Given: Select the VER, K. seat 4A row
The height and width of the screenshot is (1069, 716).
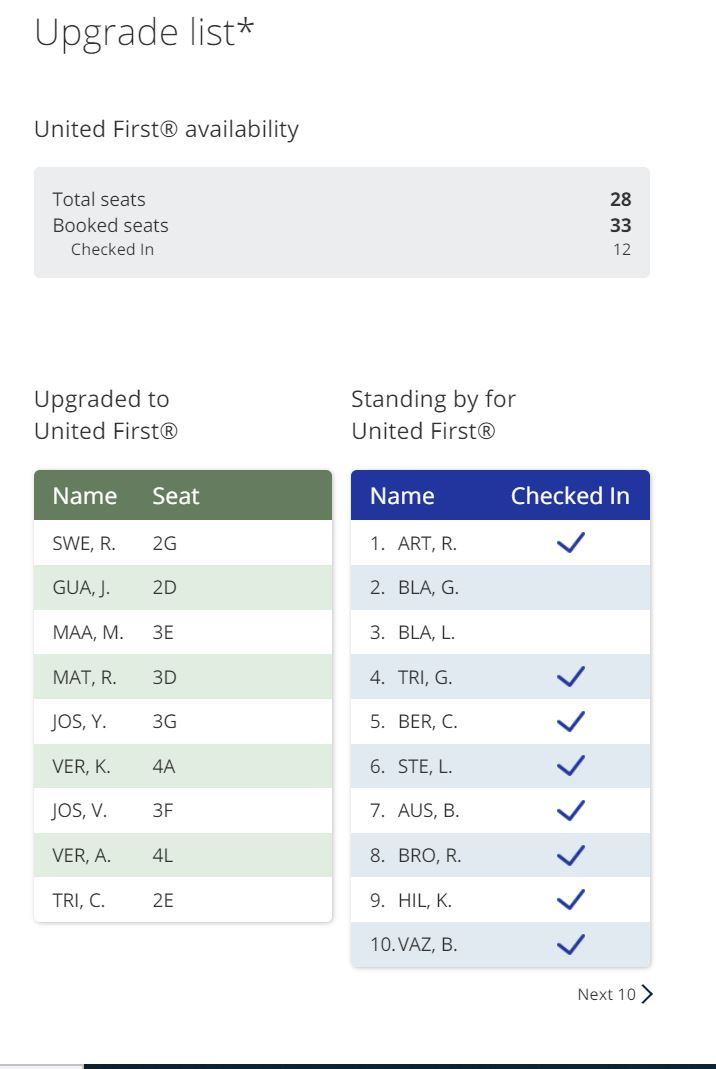Looking at the screenshot, I should (x=183, y=767).
